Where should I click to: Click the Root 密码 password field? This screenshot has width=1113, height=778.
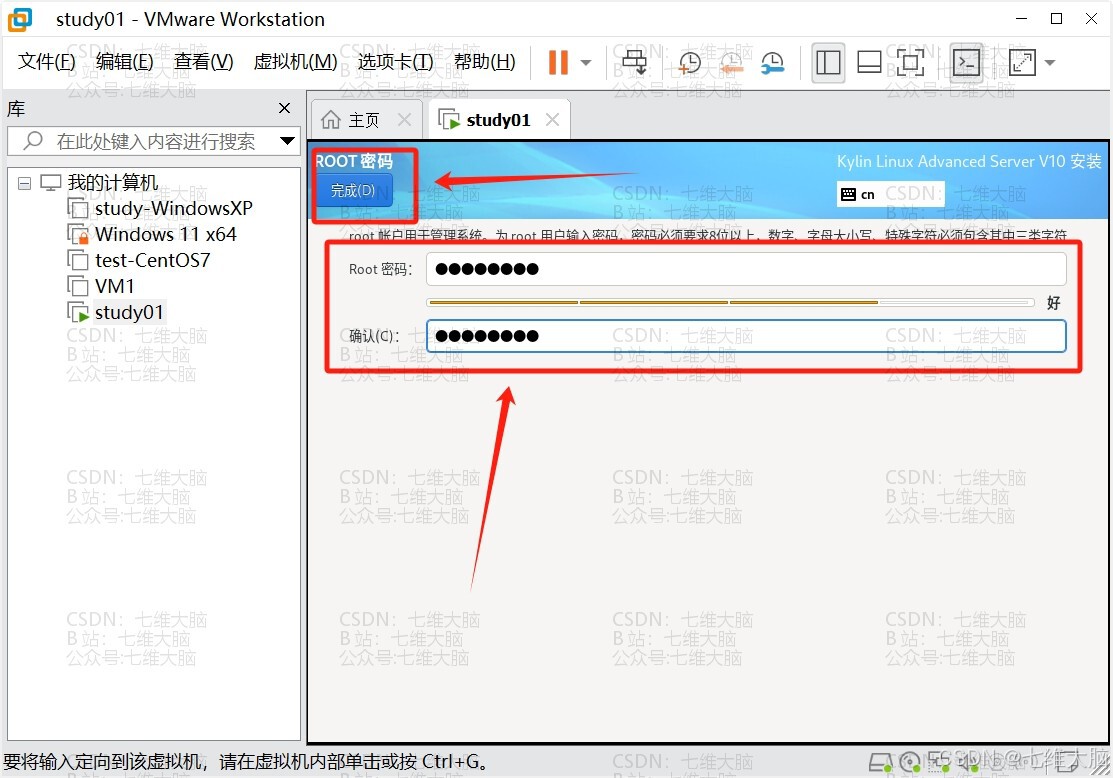coord(746,269)
